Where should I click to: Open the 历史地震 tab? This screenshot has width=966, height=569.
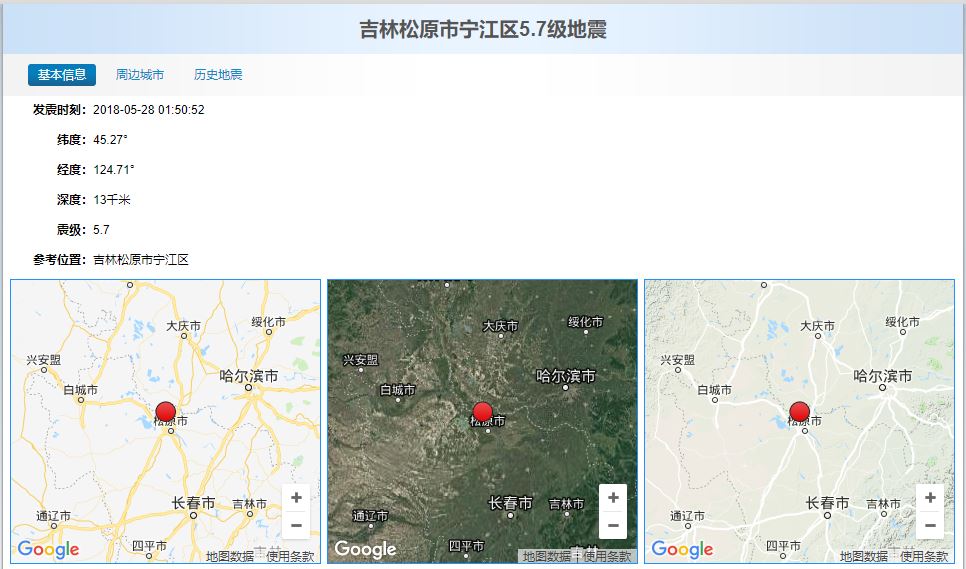pyautogui.click(x=218, y=75)
